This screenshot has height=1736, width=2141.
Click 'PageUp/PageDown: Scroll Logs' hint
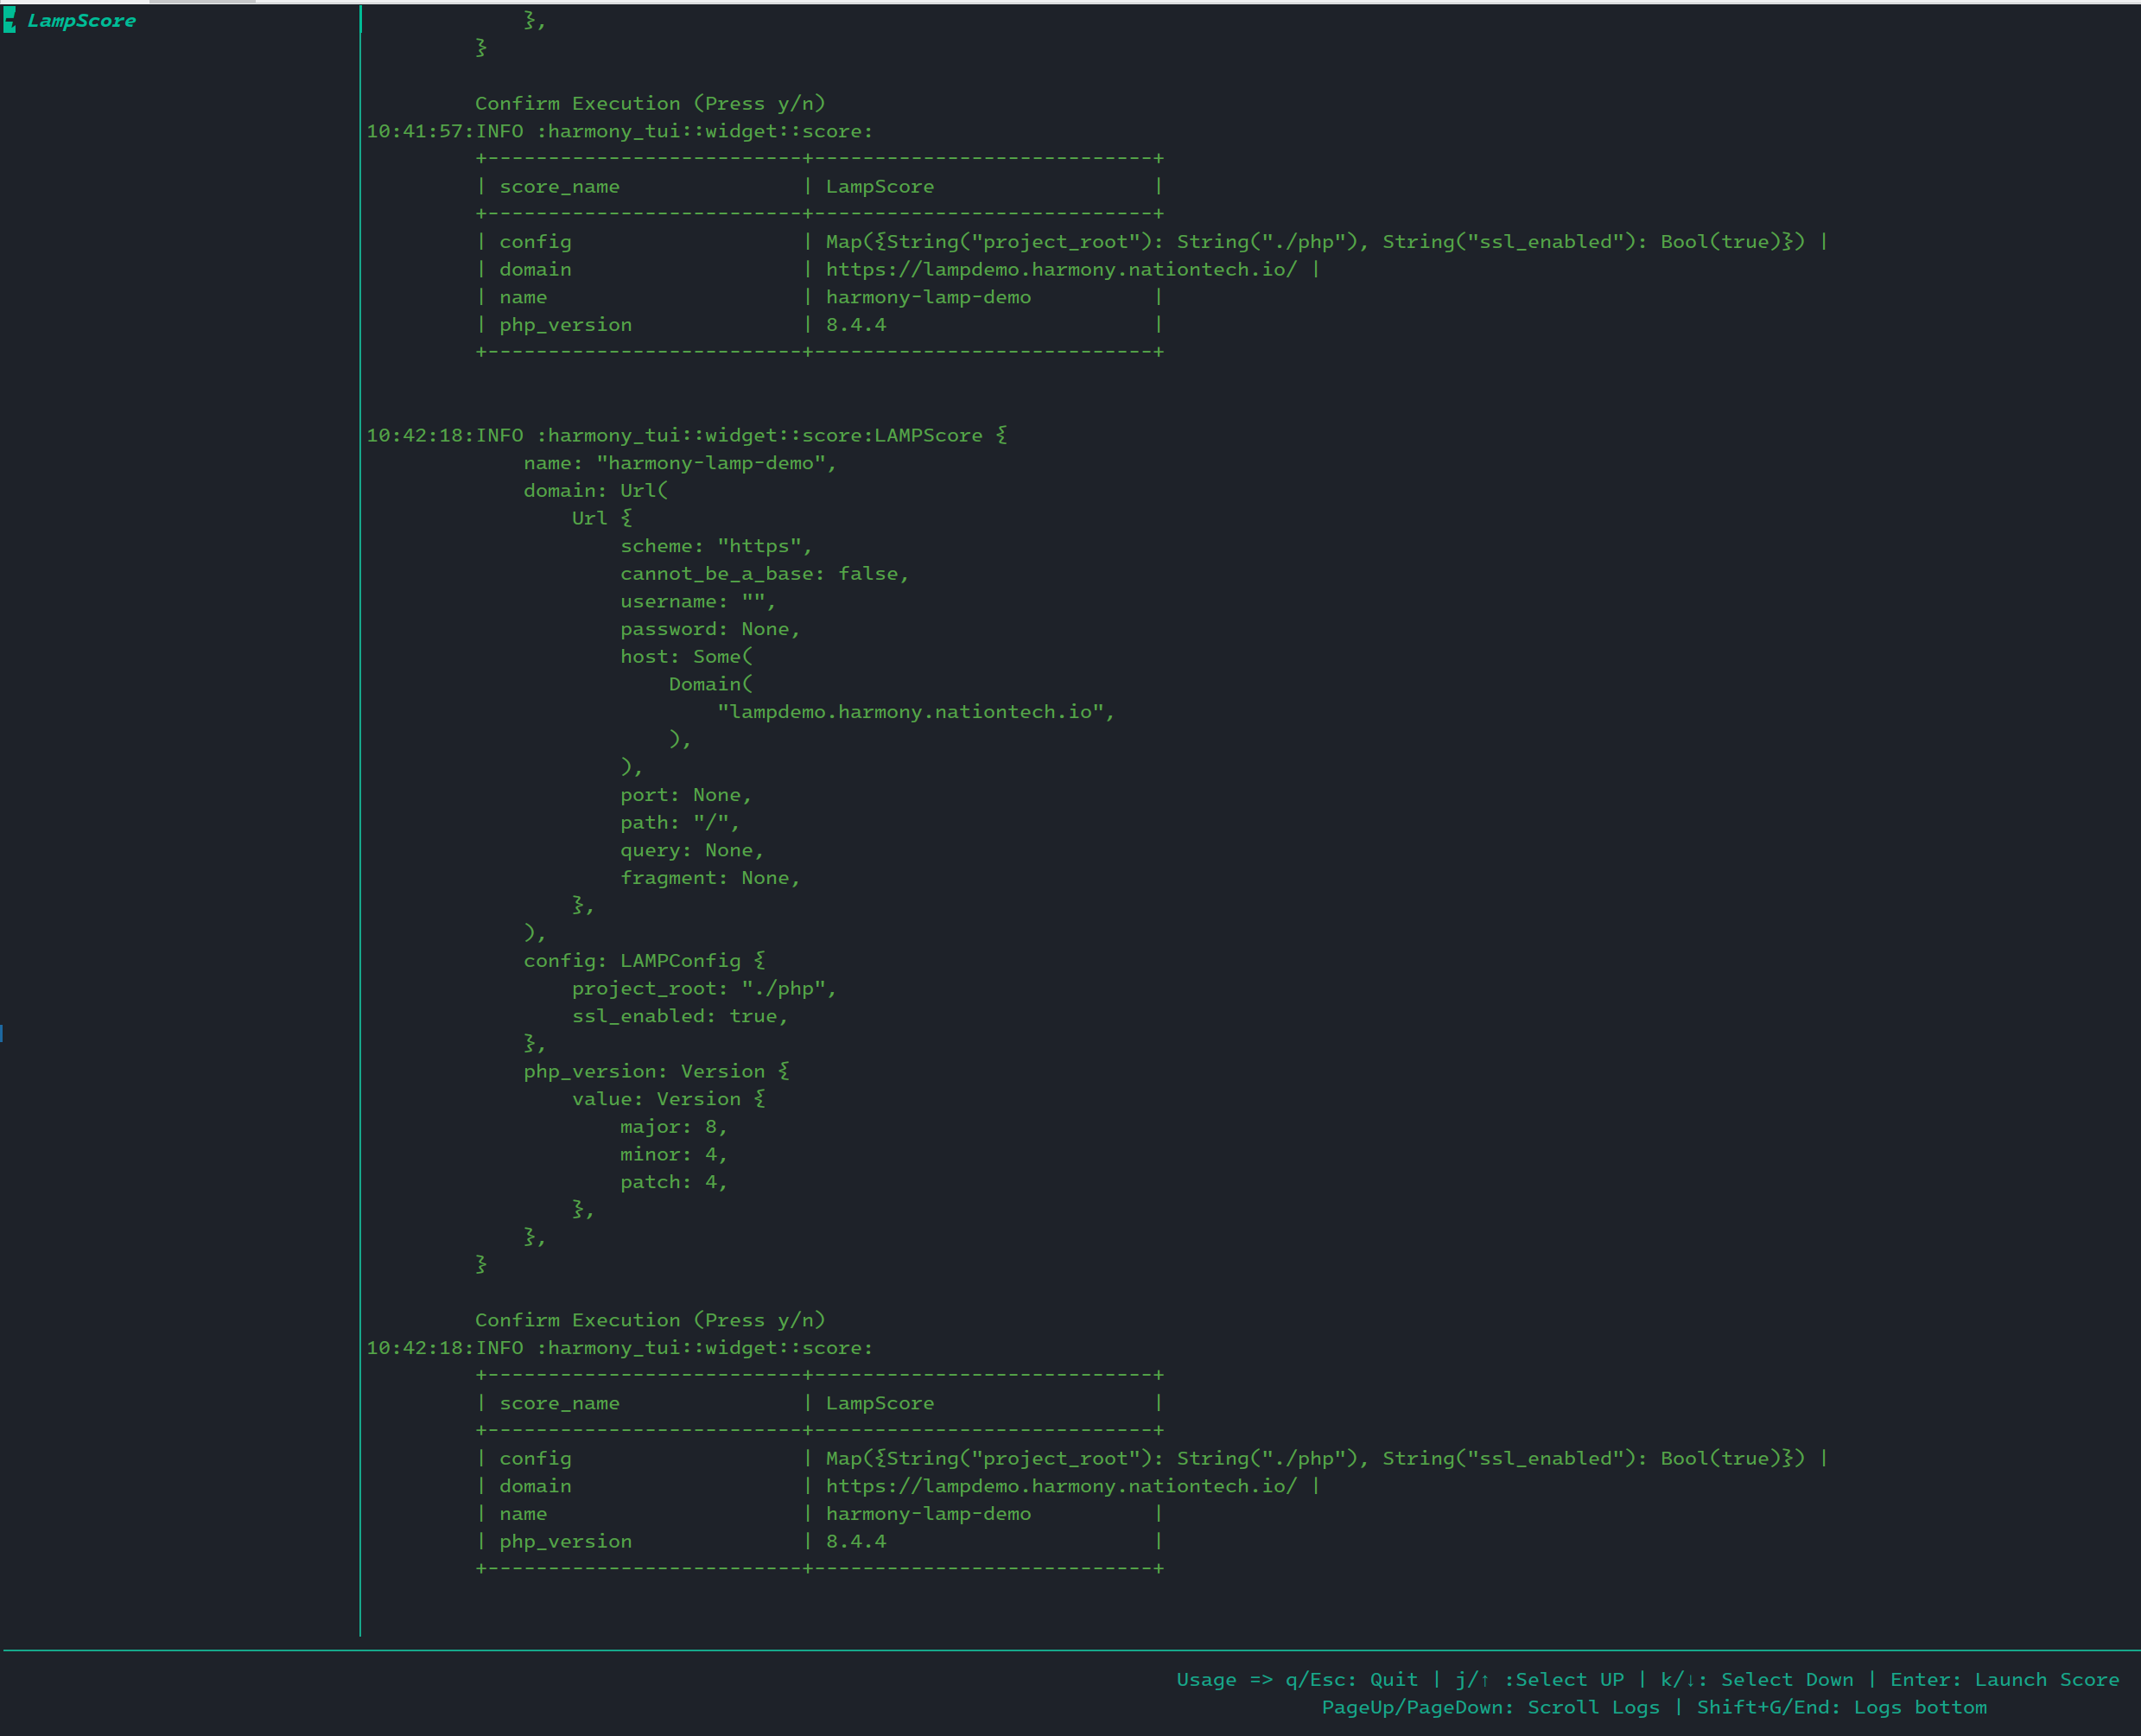coord(1490,1707)
